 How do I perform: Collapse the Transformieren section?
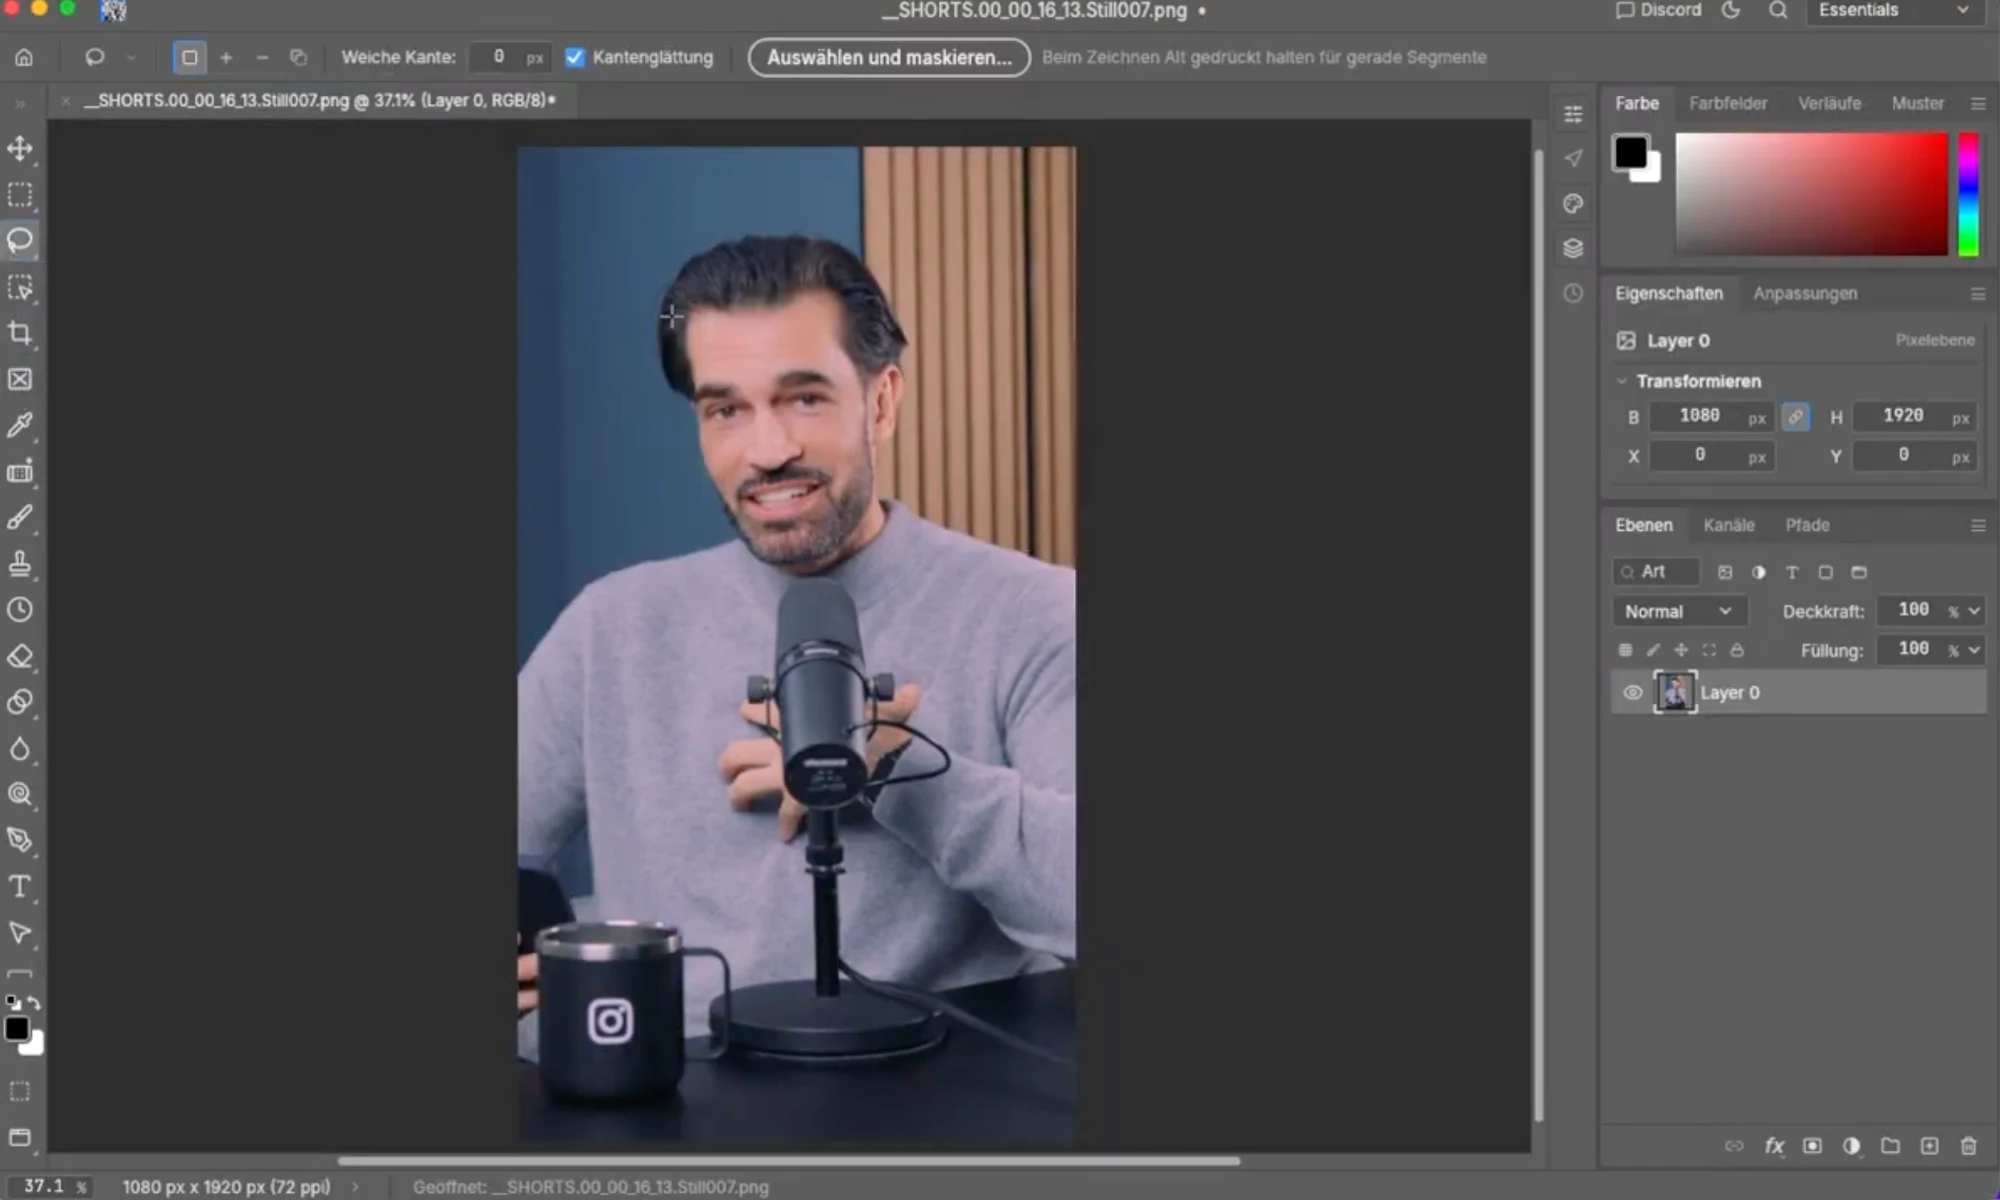pos(1622,381)
